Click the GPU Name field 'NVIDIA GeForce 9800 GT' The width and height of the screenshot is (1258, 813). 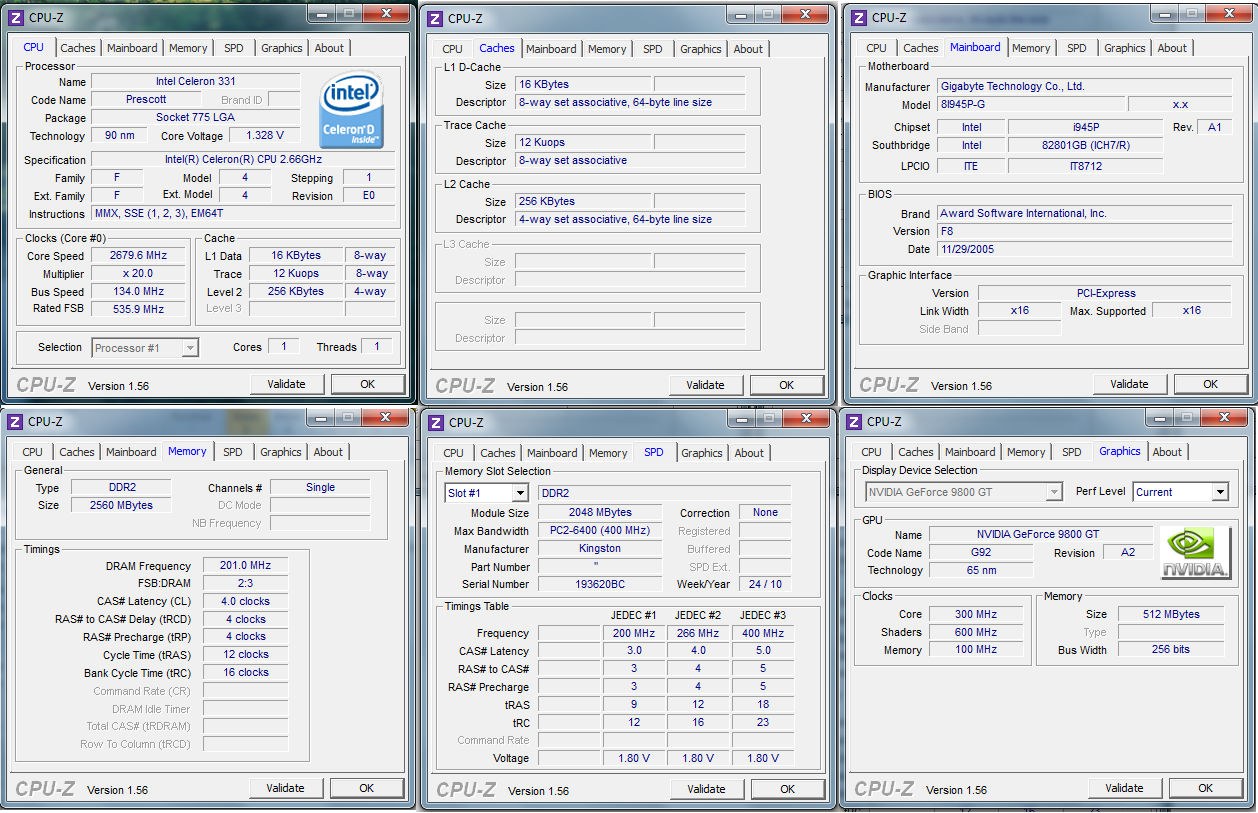pyautogui.click(x=1040, y=535)
